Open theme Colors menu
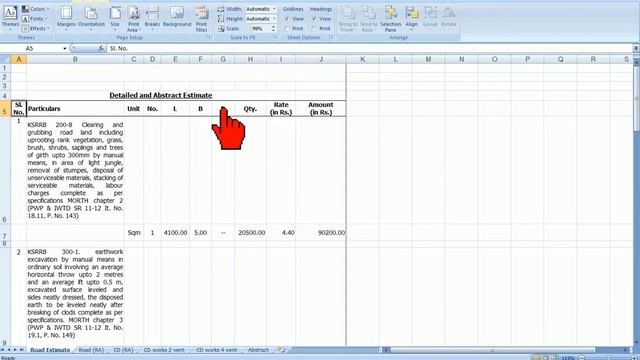 click(35, 9)
